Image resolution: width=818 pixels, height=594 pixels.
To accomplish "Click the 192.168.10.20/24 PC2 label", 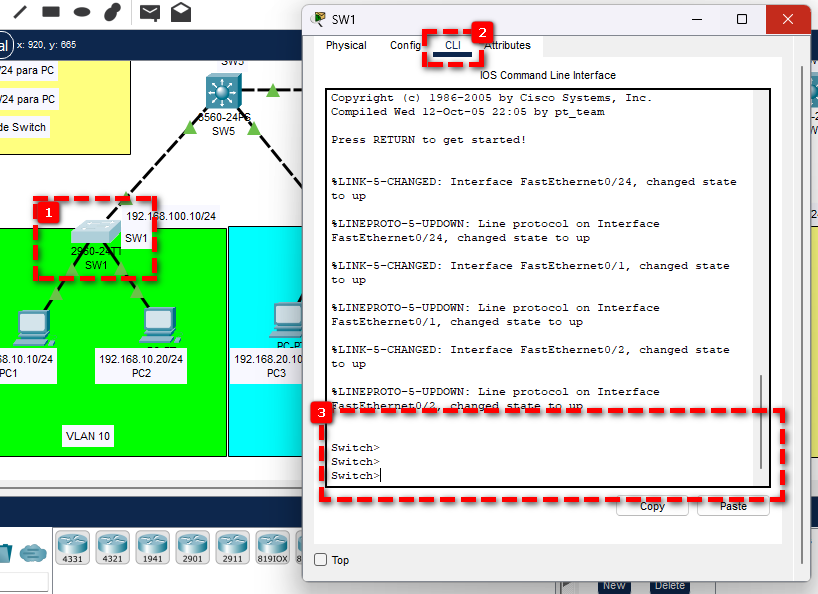I will [x=141, y=366].
